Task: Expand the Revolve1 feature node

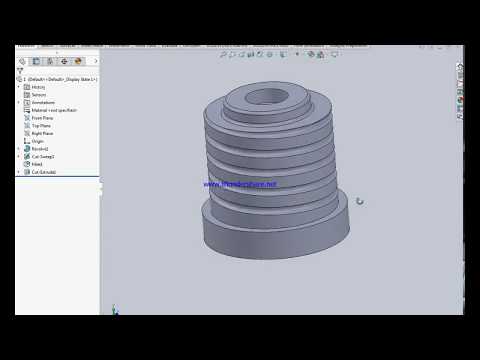Action: 19,149
